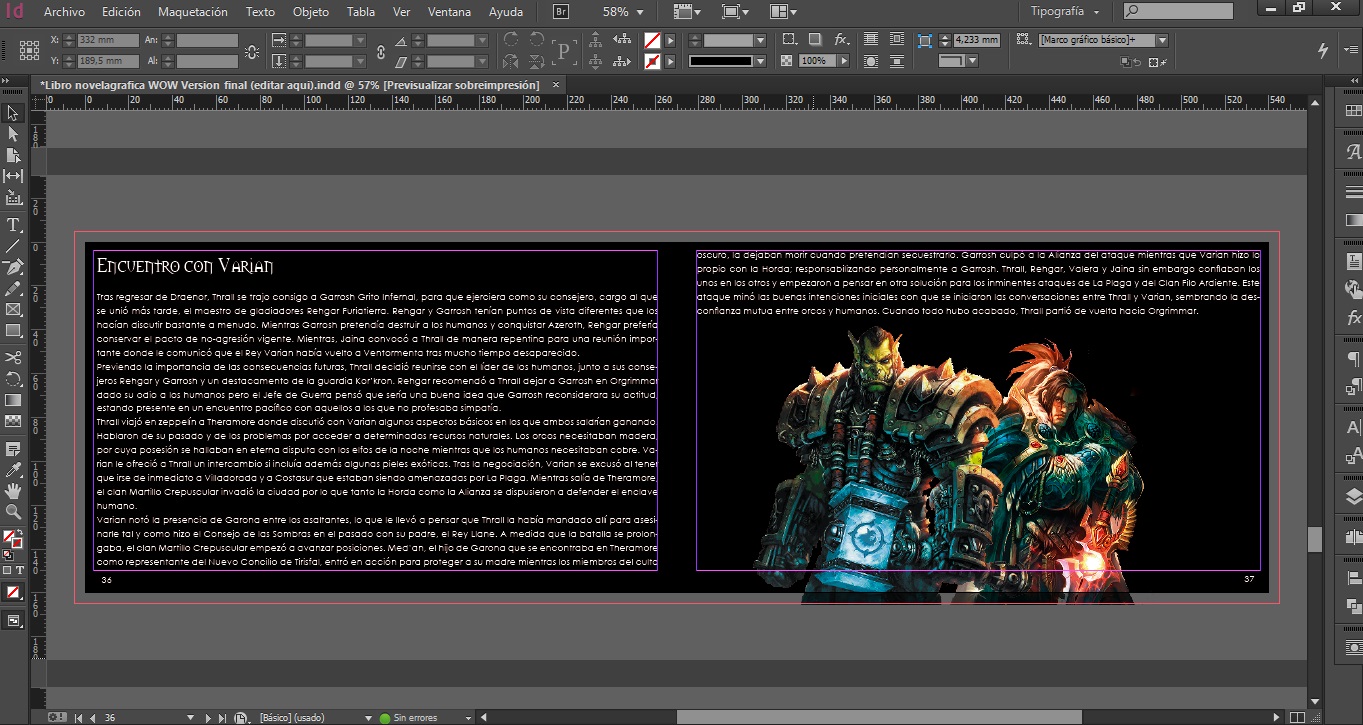Select the Note tool
Screen dimensions: 1363x725
13,448
